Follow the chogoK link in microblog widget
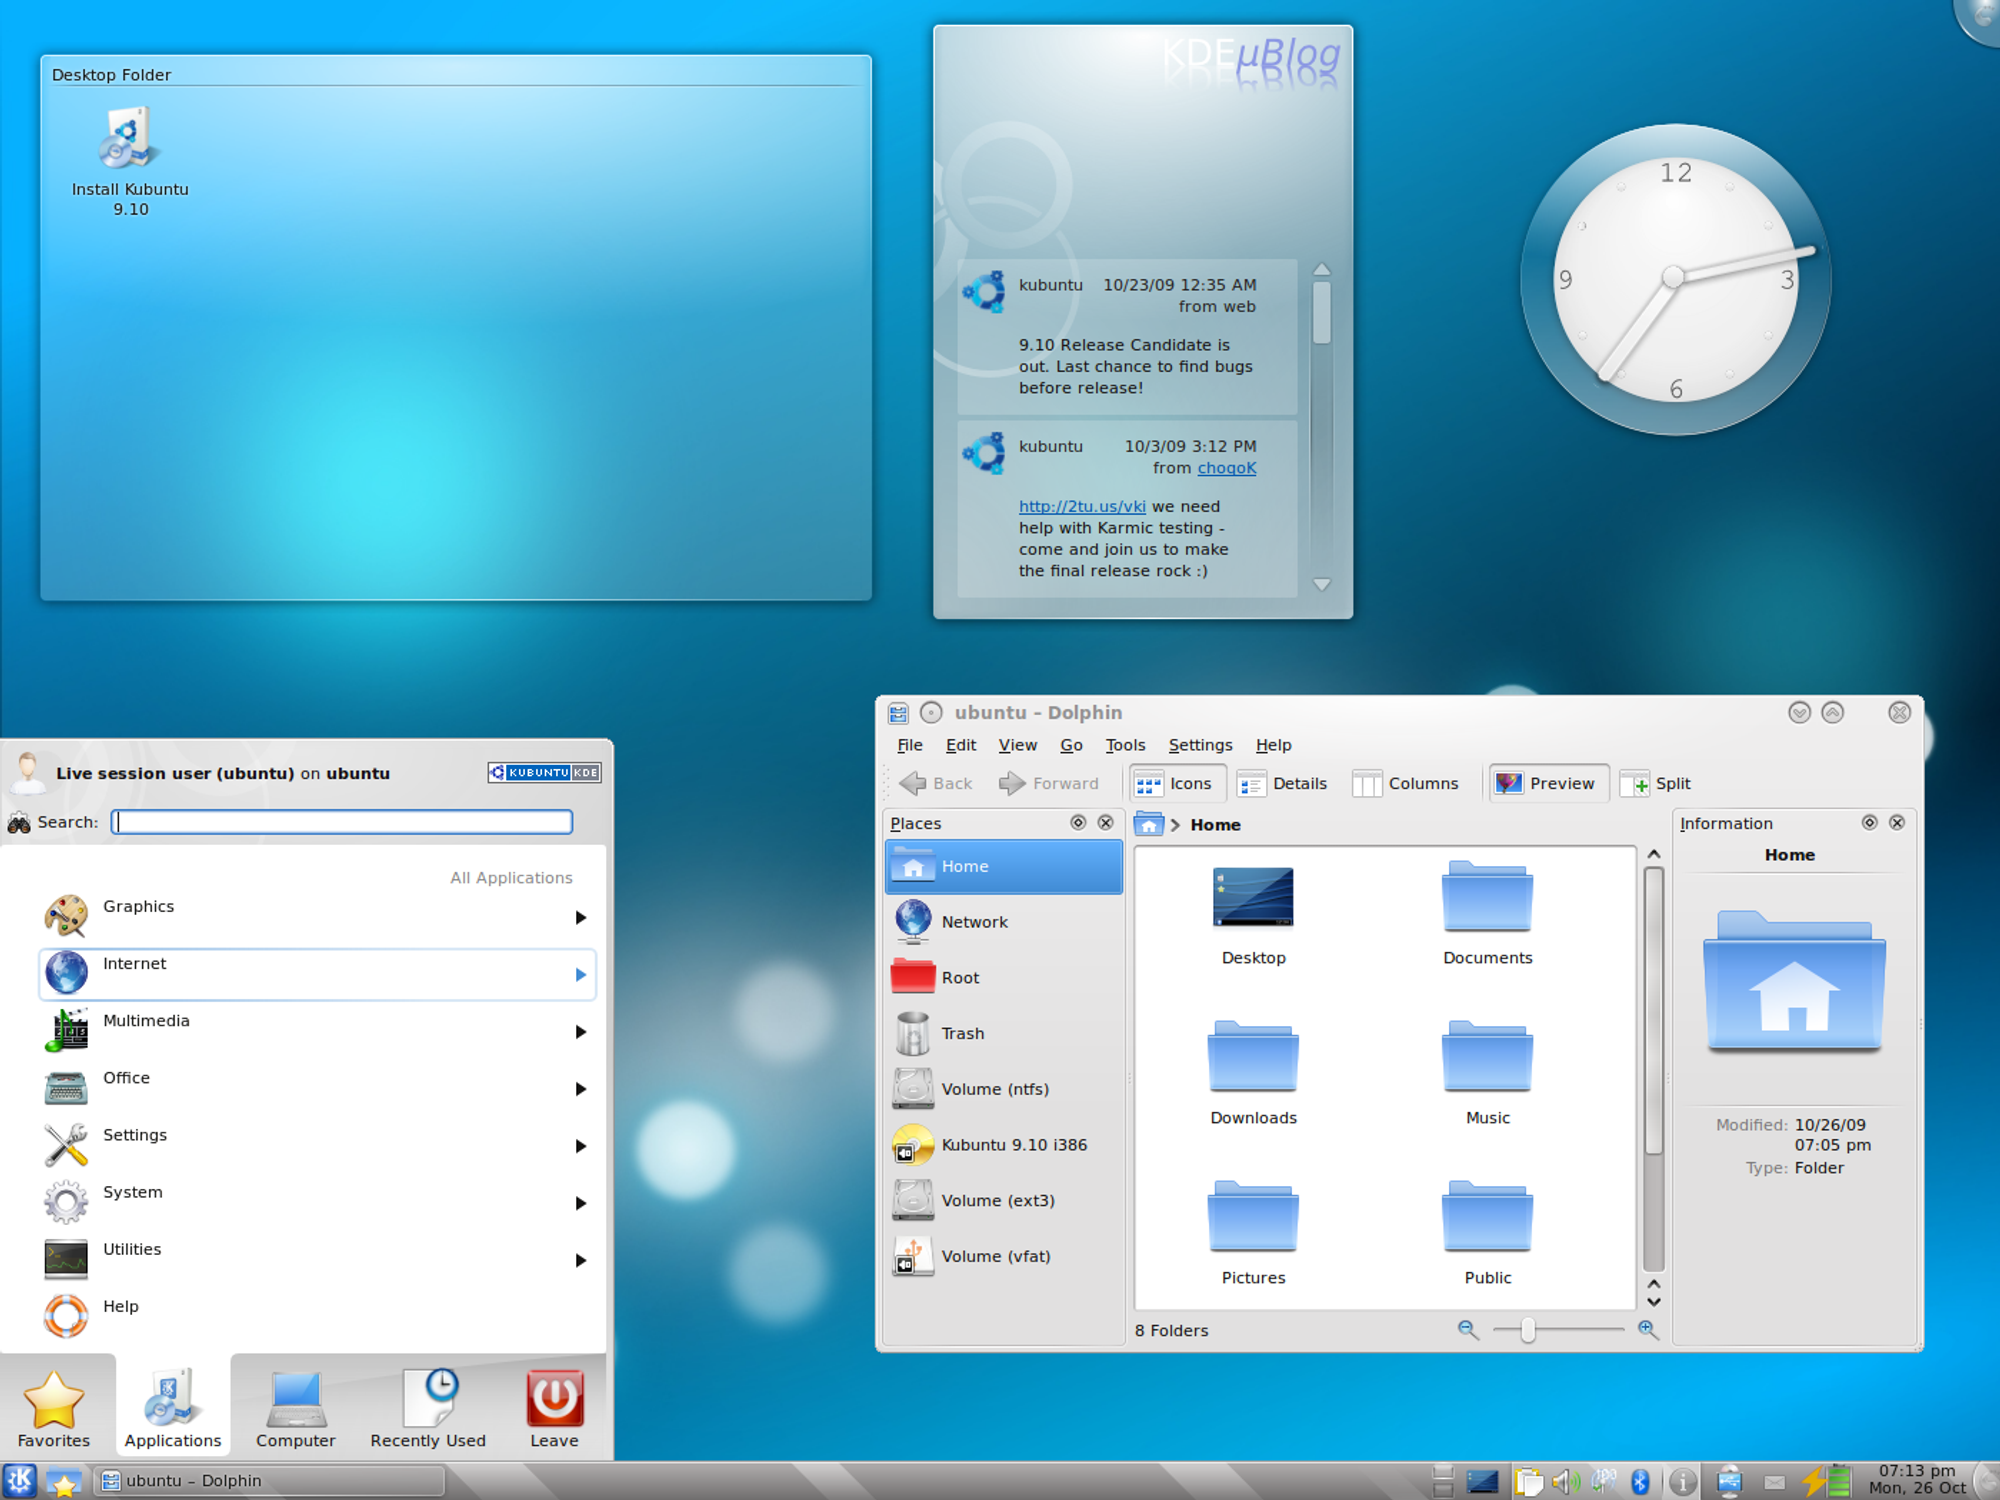This screenshot has height=1500, width=2000. tap(1226, 468)
